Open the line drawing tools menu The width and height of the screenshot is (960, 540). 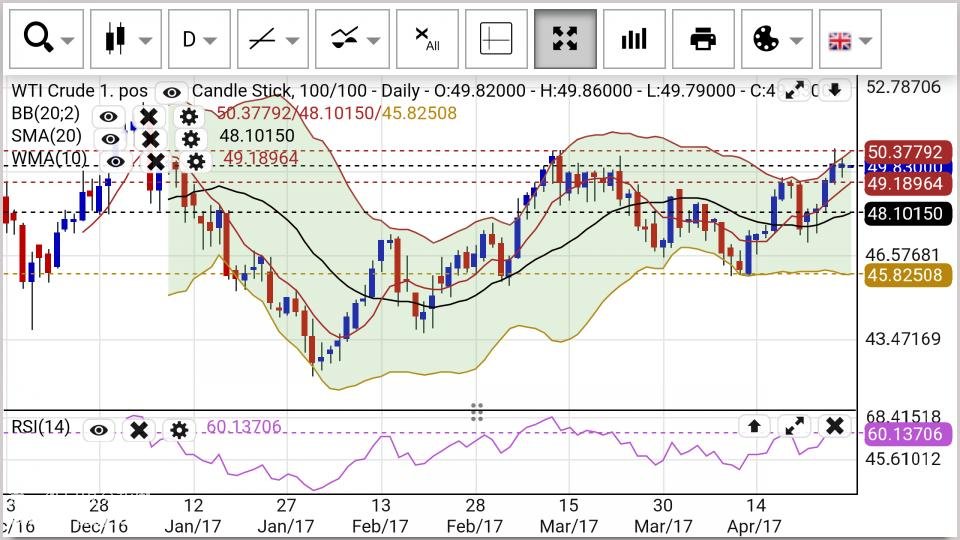[273, 40]
